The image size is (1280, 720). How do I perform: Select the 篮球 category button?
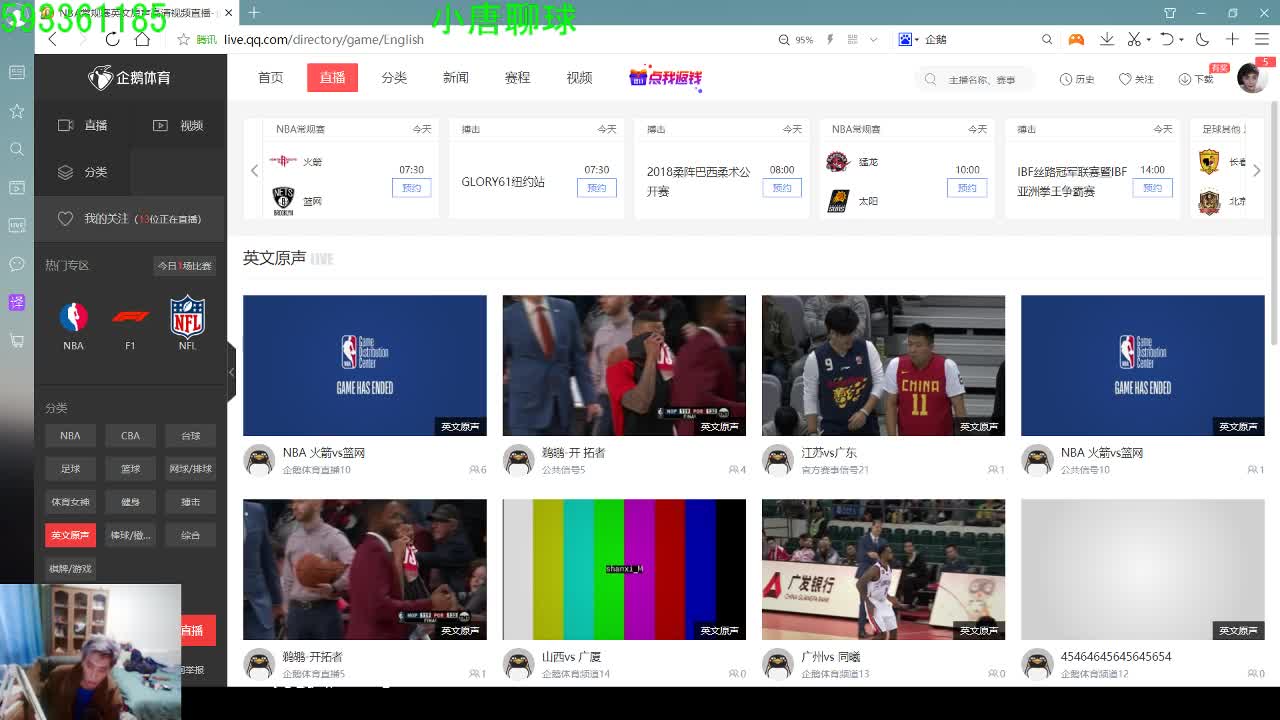(x=130, y=468)
